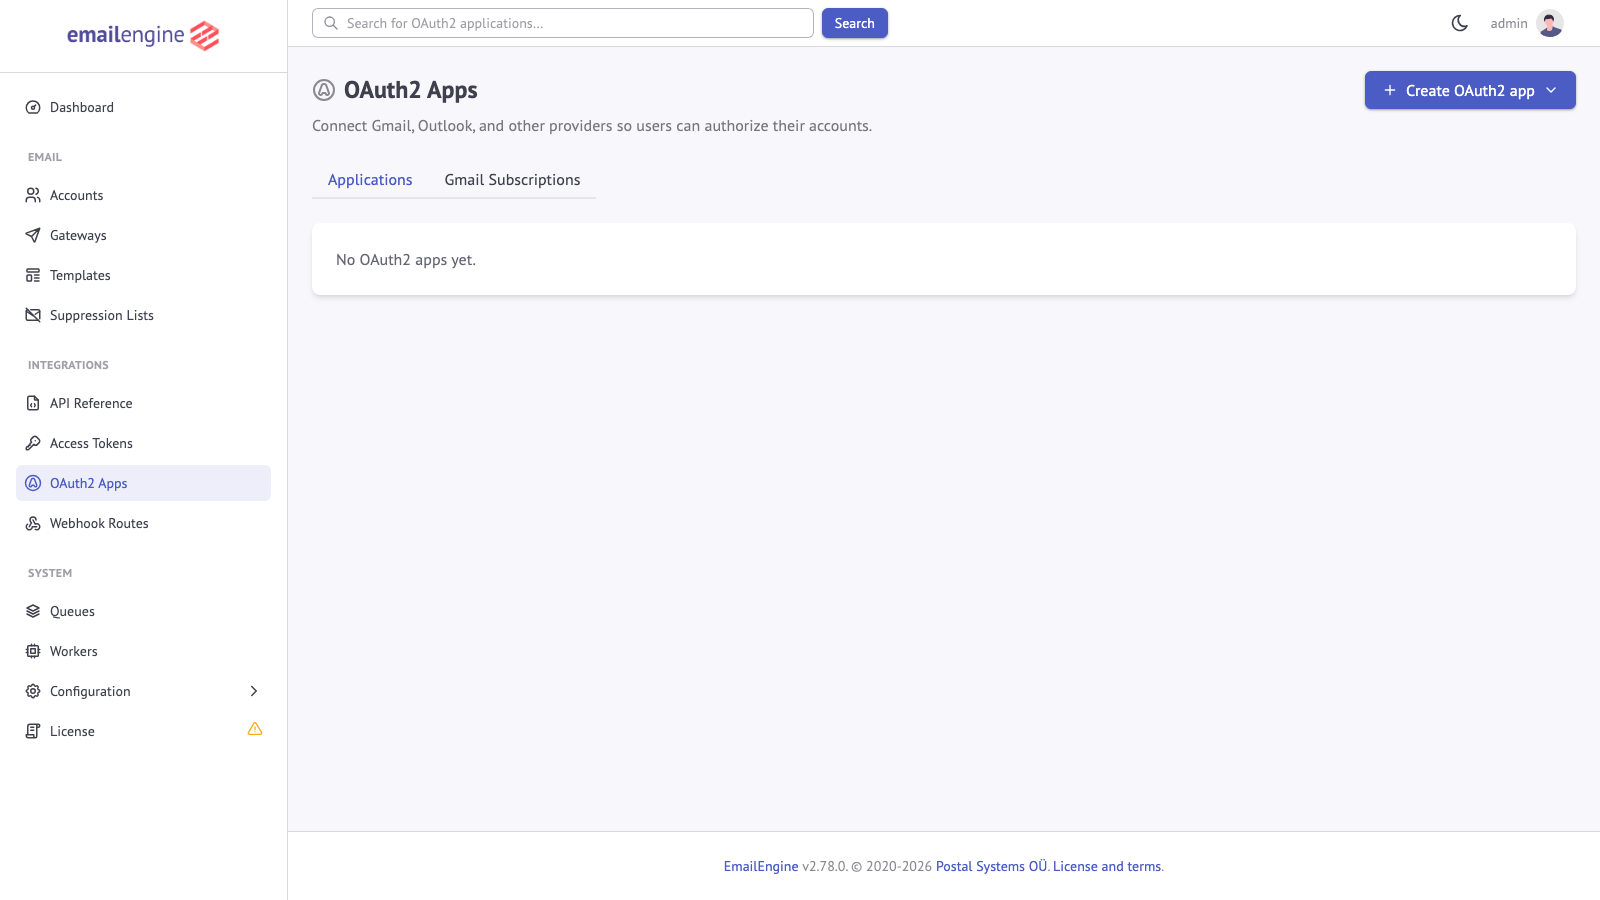This screenshot has width=1600, height=900.
Task: Click the Access Tokens key icon
Action: [x=33, y=443]
